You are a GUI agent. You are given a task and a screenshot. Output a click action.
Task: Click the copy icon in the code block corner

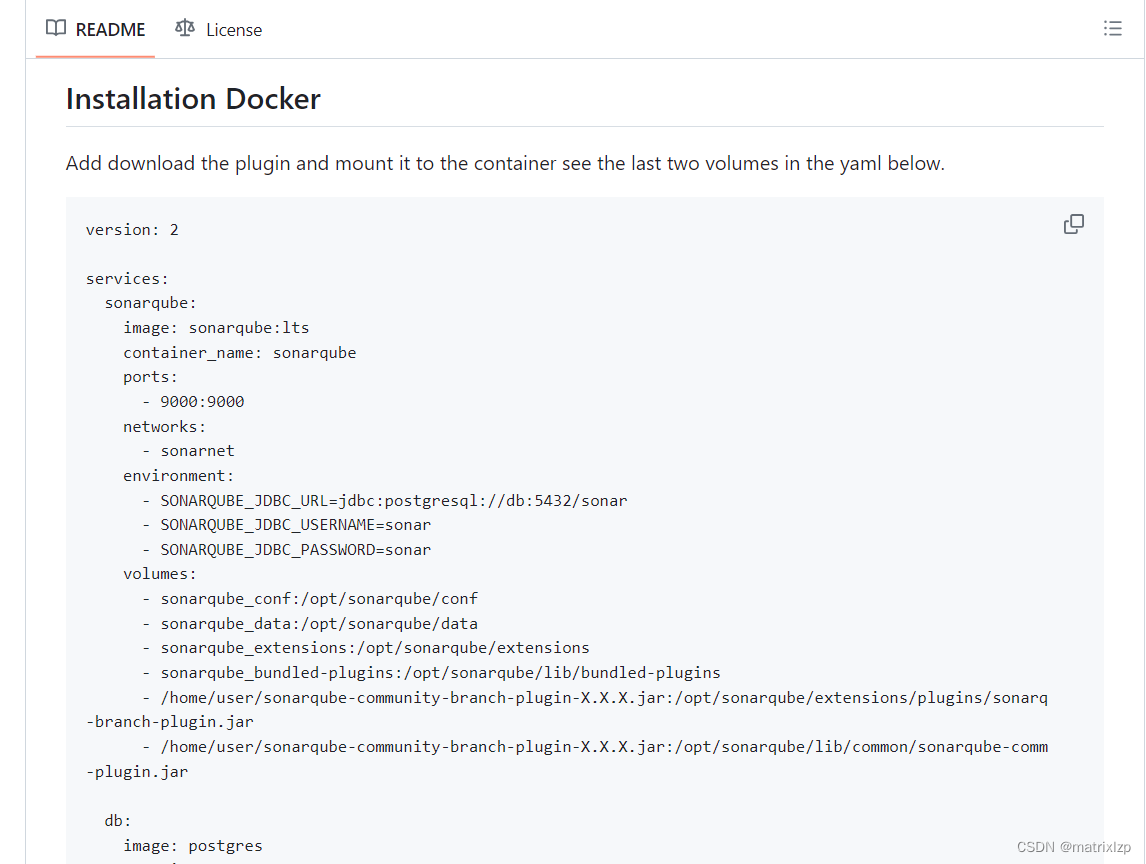click(1073, 223)
